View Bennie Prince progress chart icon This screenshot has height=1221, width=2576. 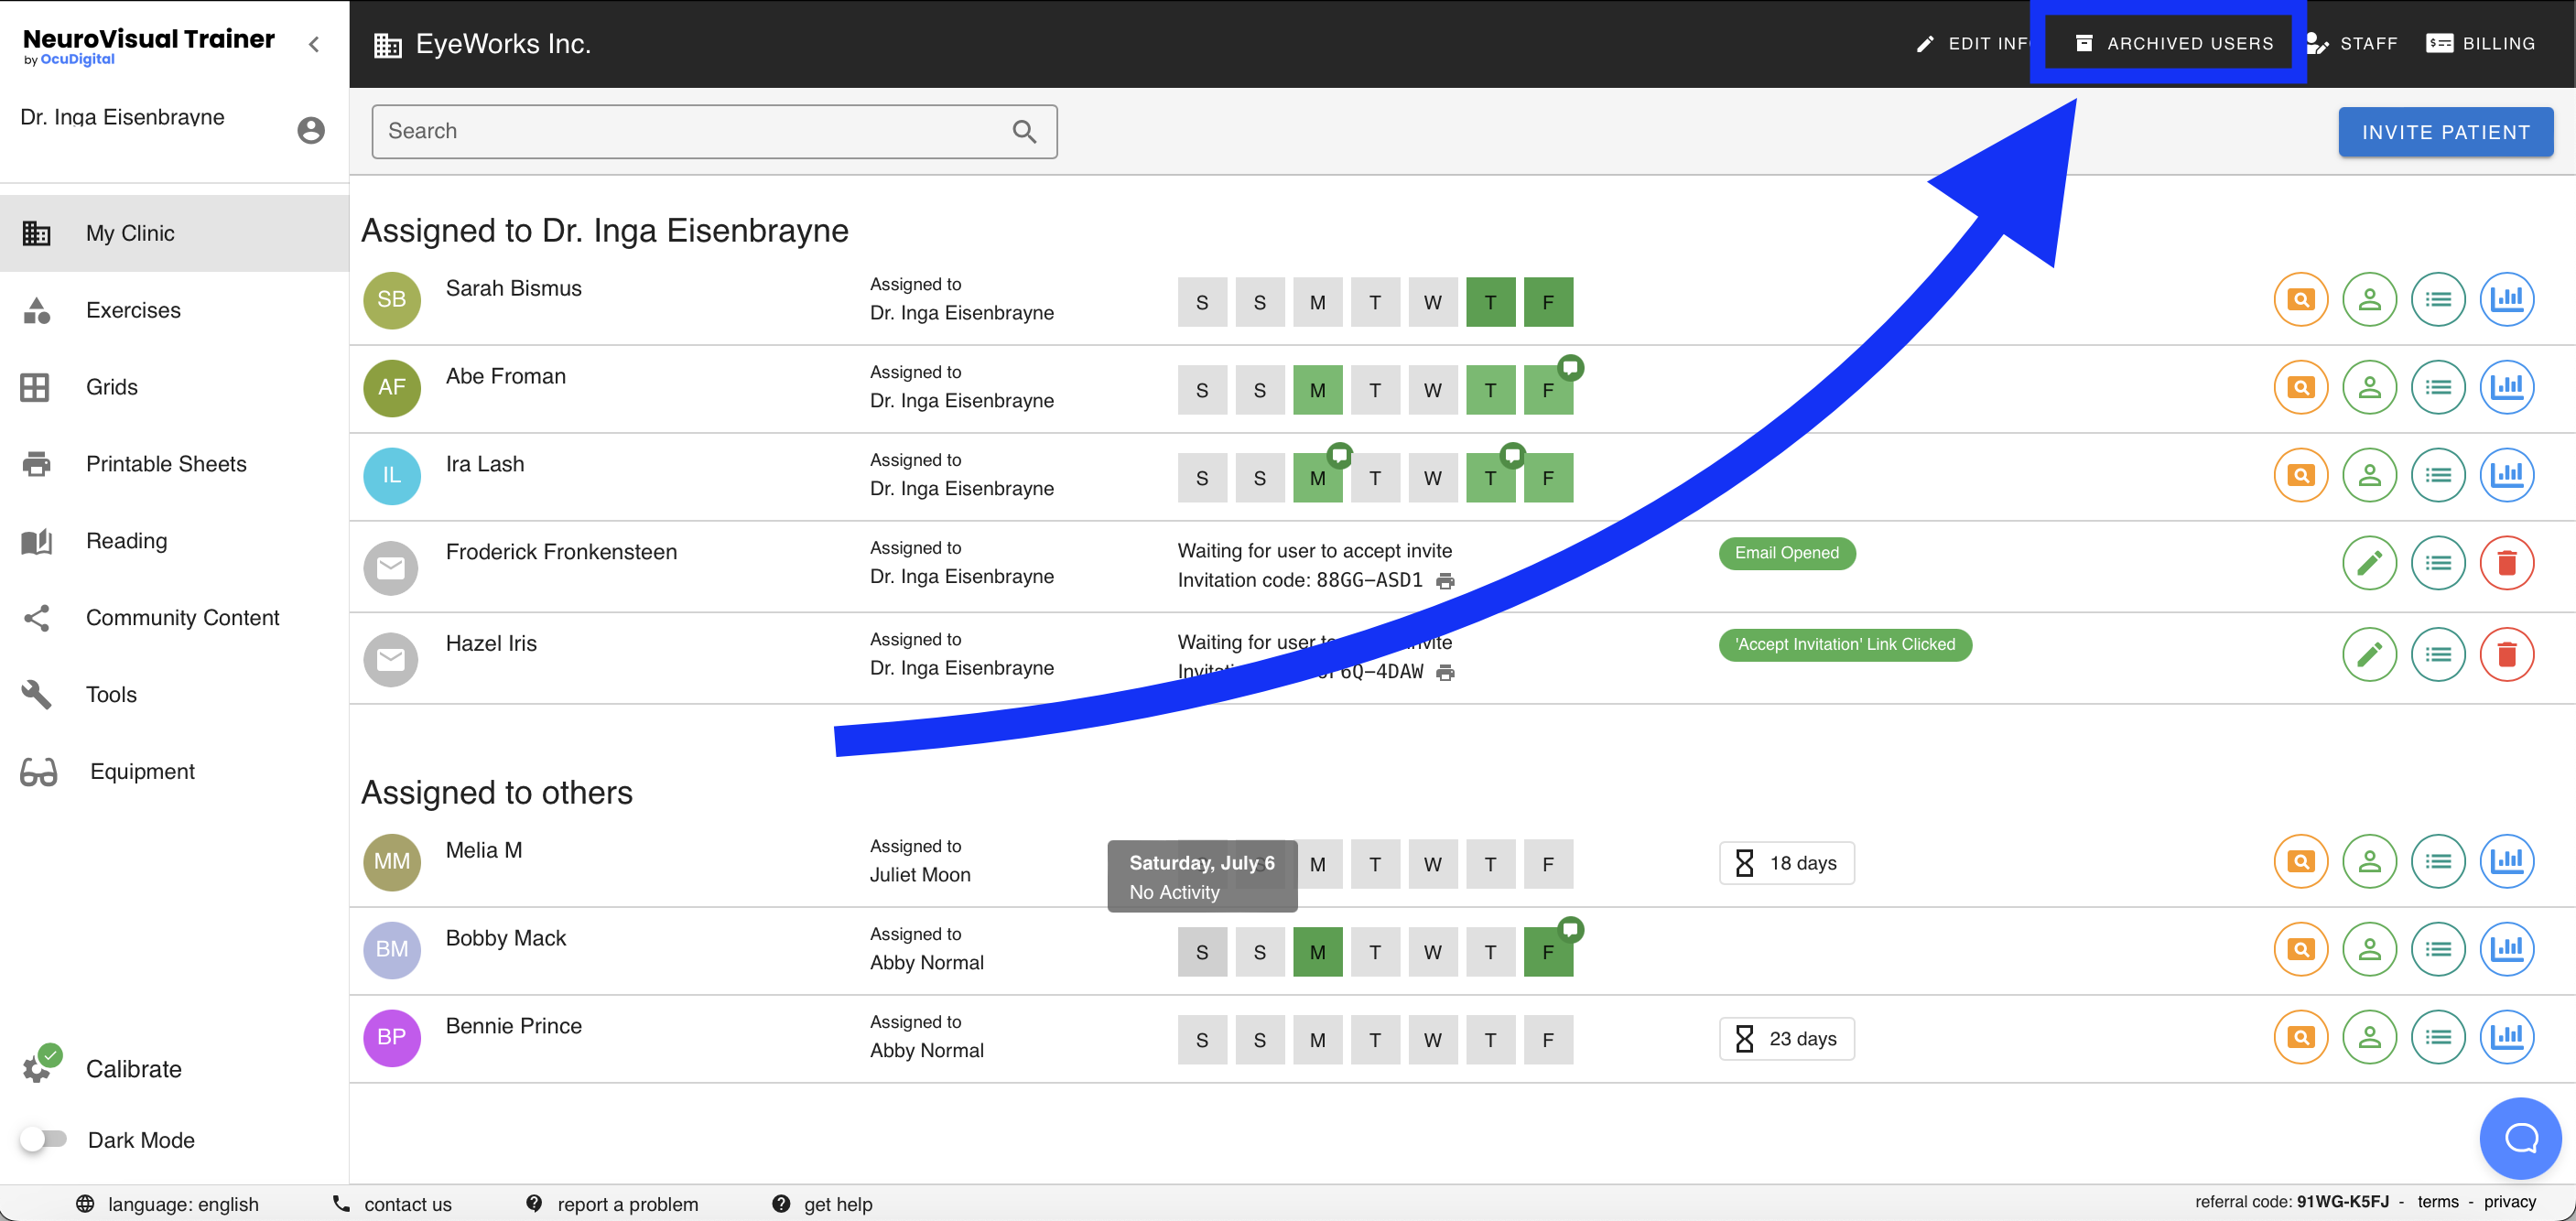[x=2506, y=1037]
